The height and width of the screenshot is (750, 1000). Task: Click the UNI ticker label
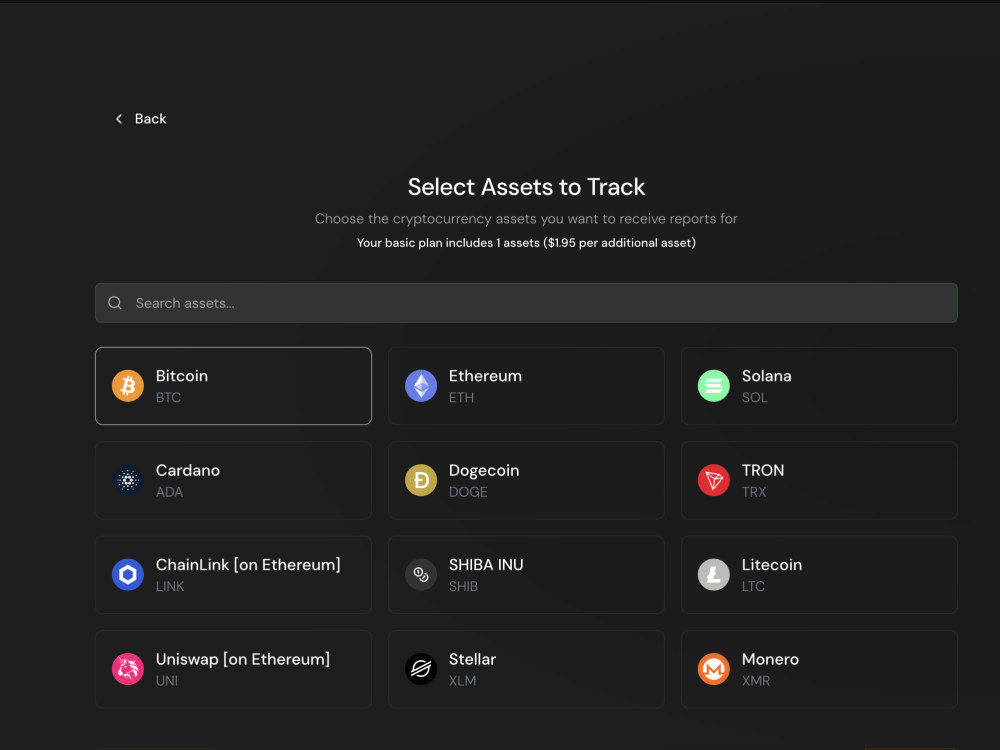point(166,680)
